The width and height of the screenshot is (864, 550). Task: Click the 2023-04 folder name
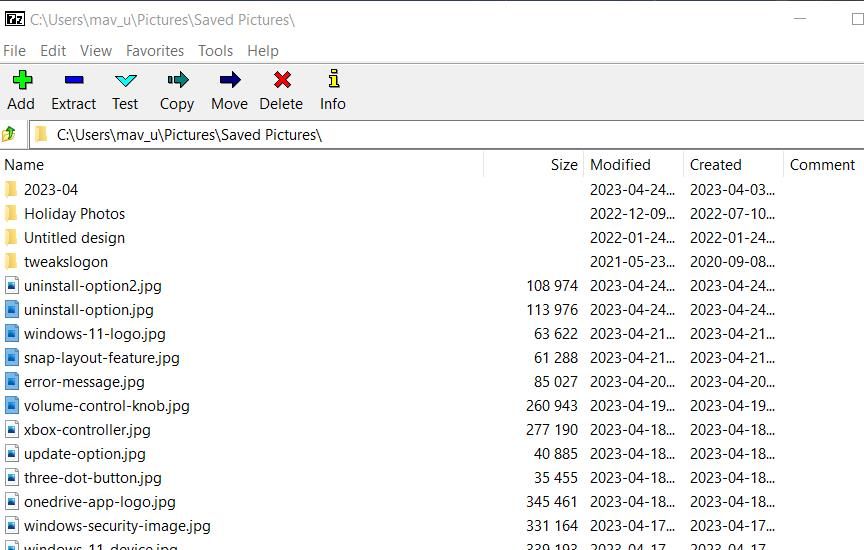[51, 190]
